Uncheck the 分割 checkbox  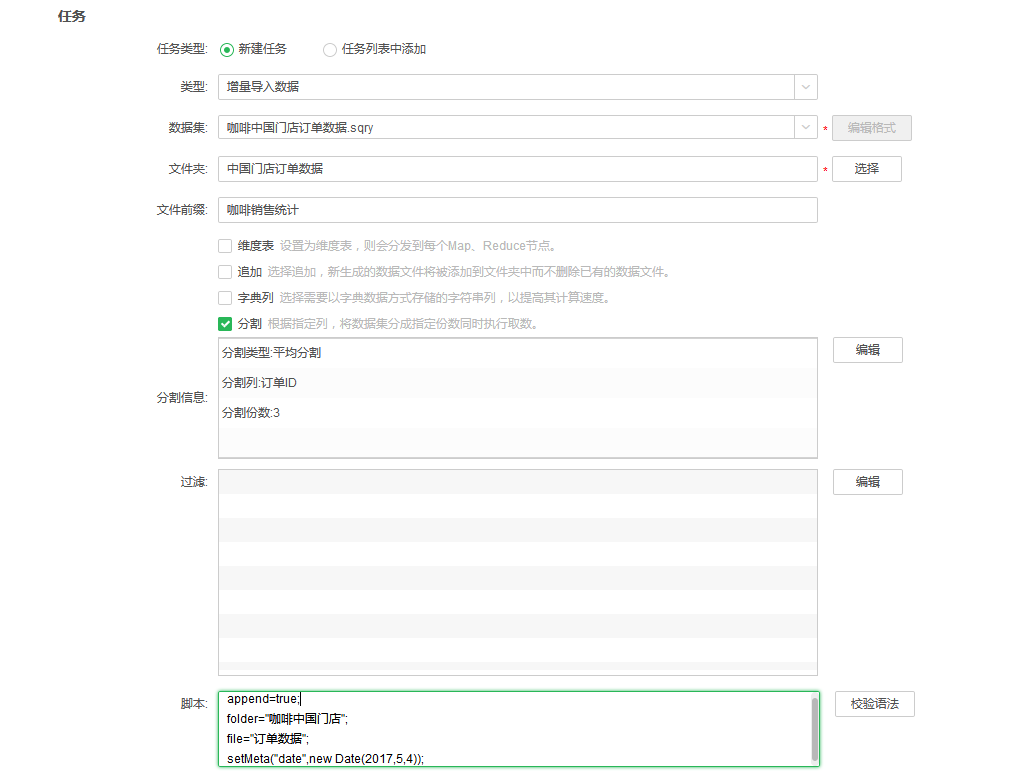click(225, 324)
